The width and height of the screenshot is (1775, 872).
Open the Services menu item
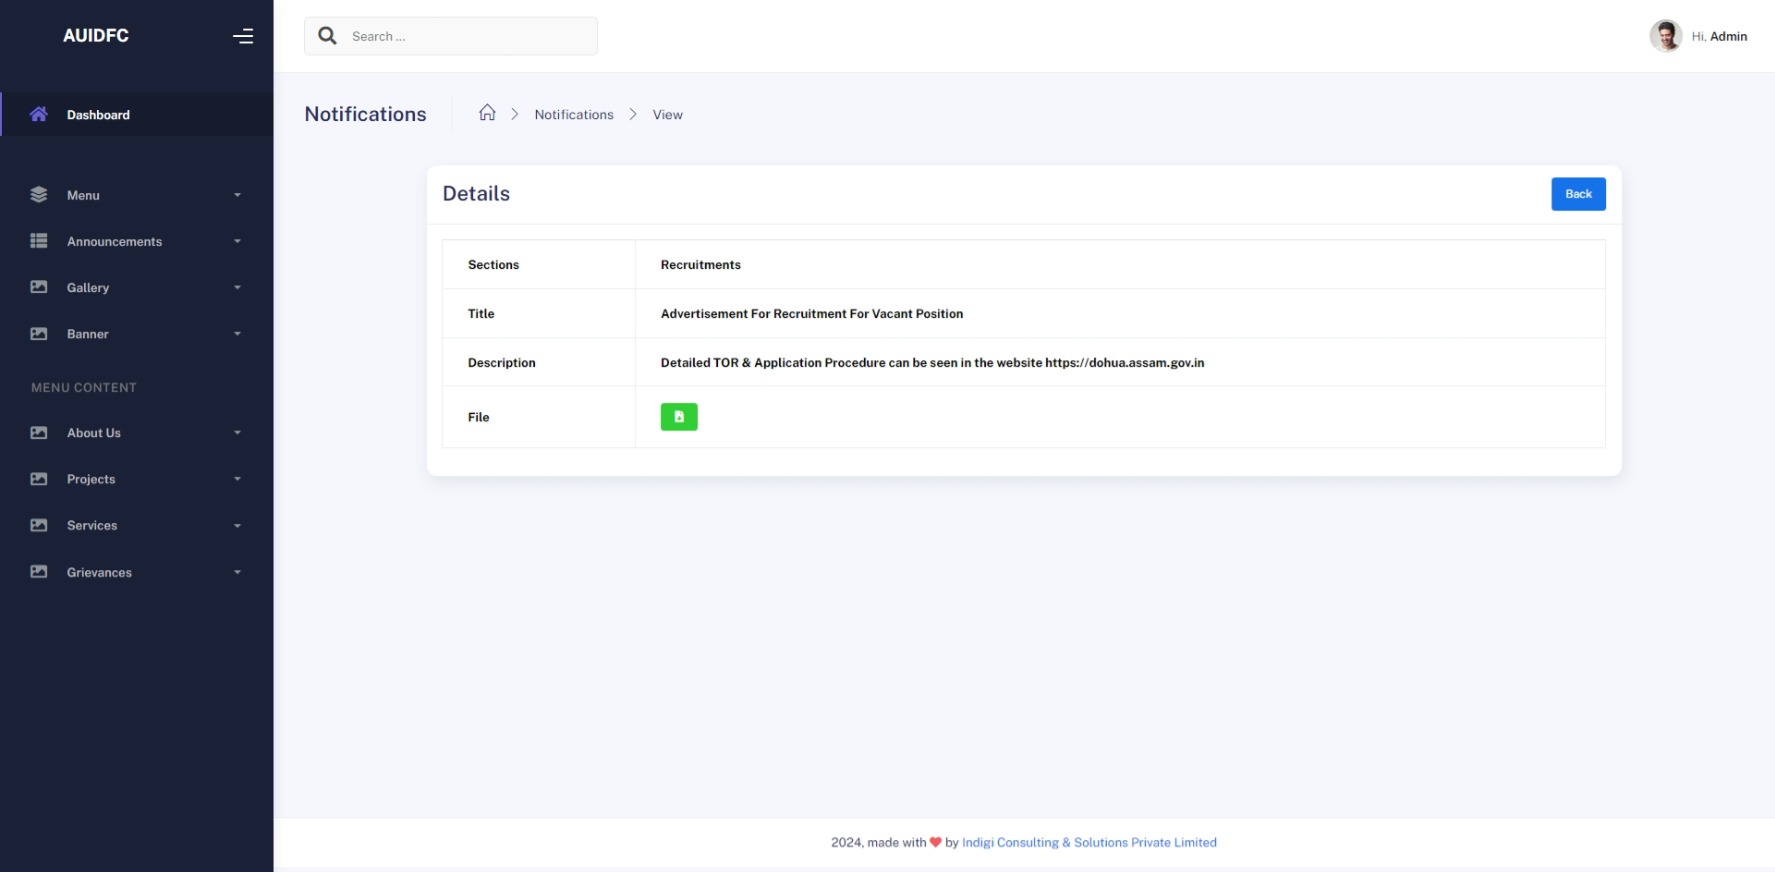click(x=92, y=525)
